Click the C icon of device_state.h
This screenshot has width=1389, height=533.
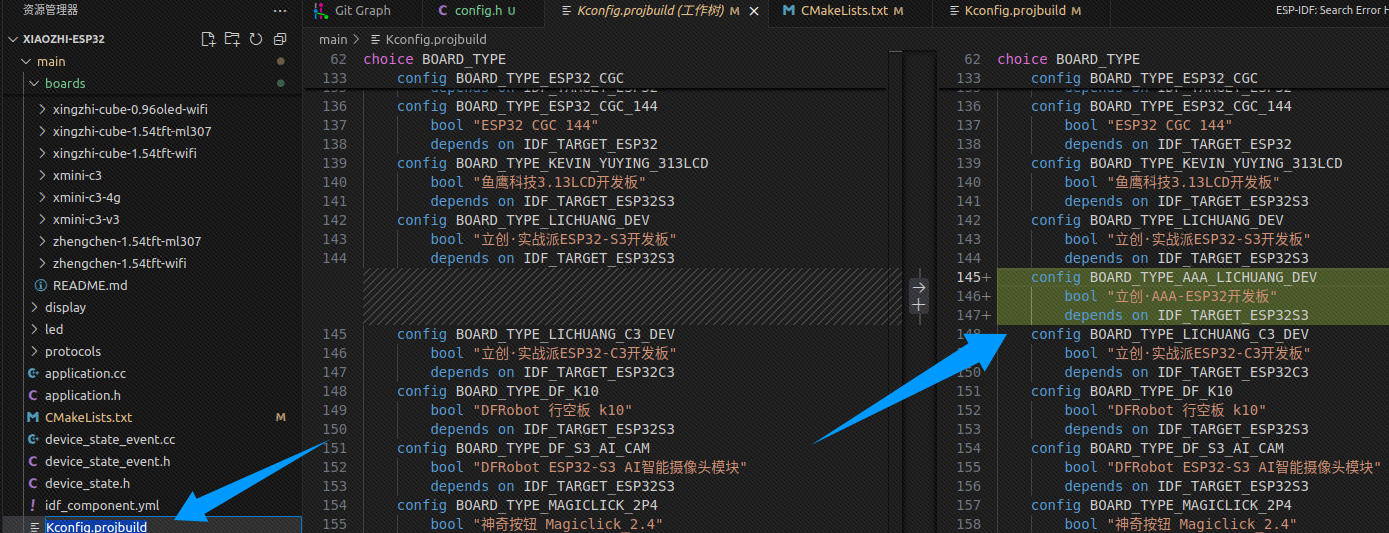tap(33, 483)
